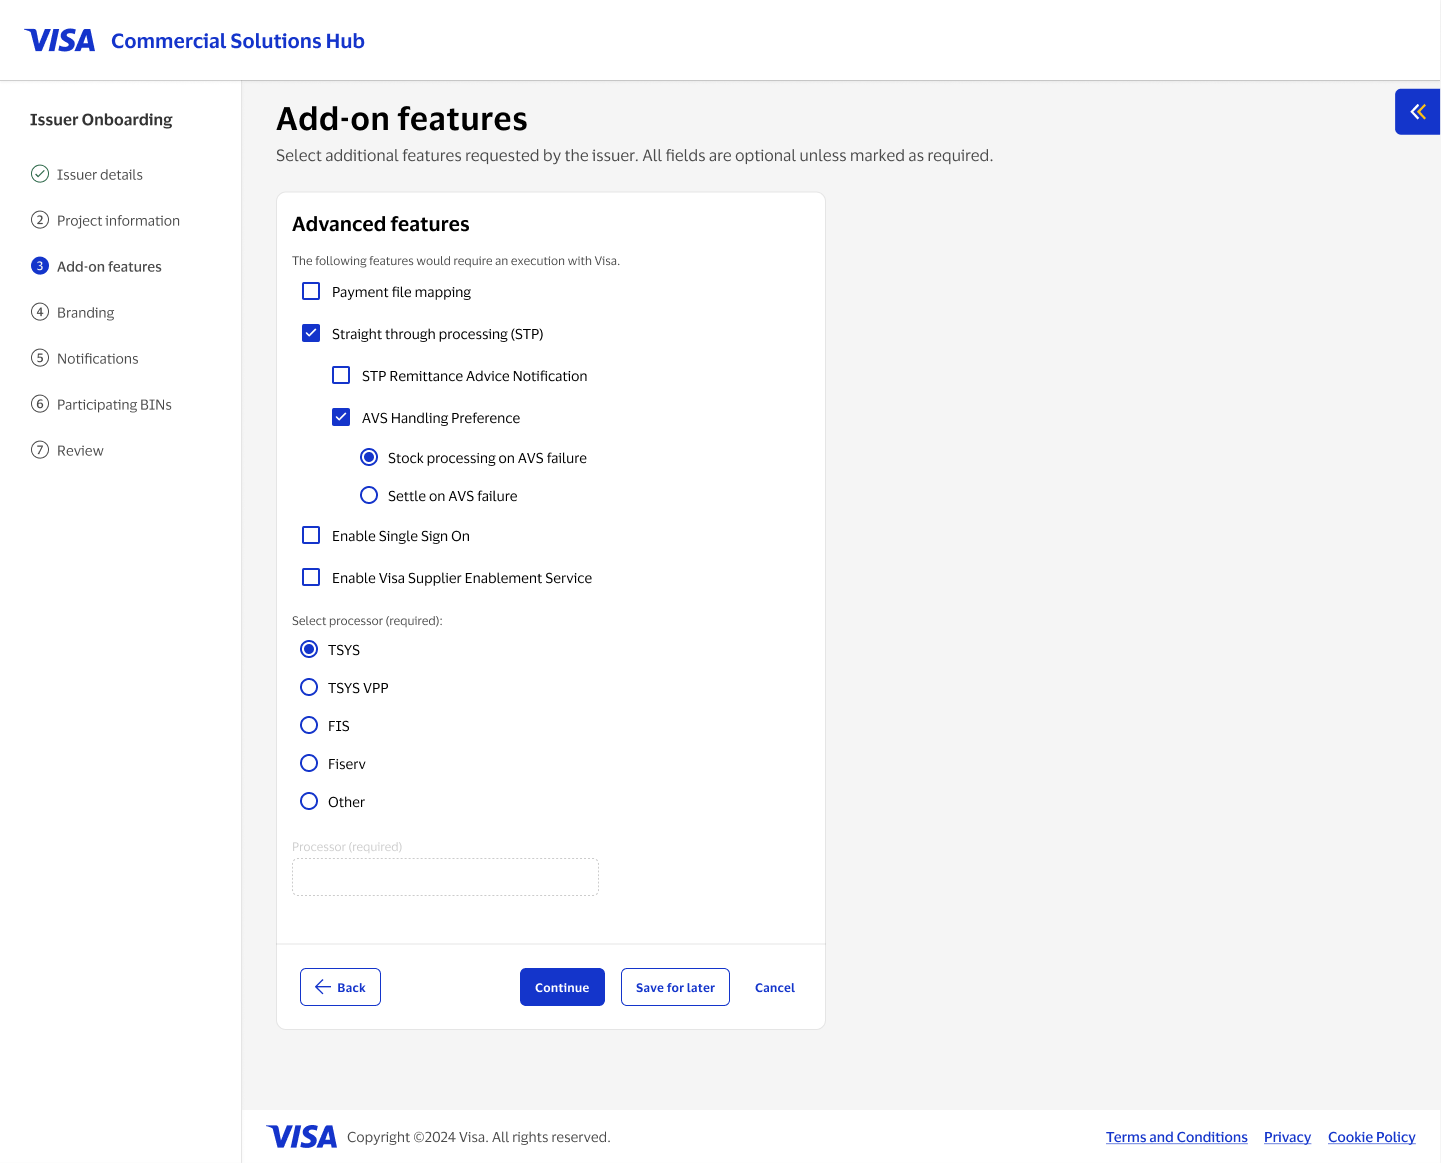
Task: Go to Project information step
Action: tap(118, 221)
